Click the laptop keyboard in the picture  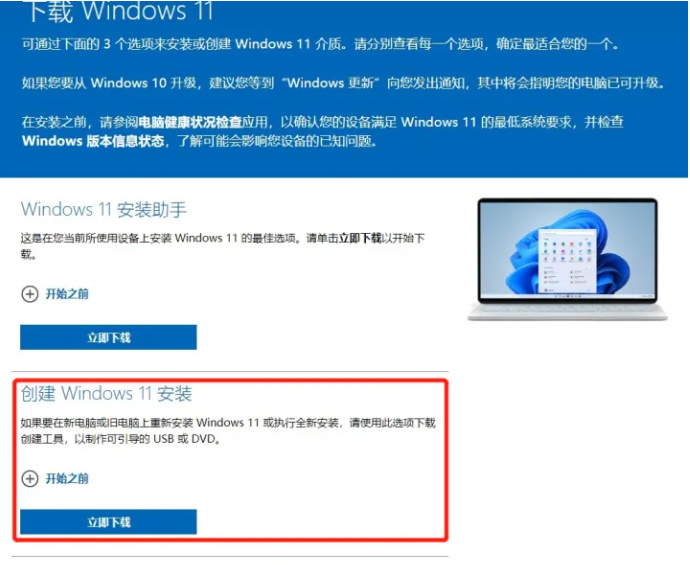pos(567,312)
